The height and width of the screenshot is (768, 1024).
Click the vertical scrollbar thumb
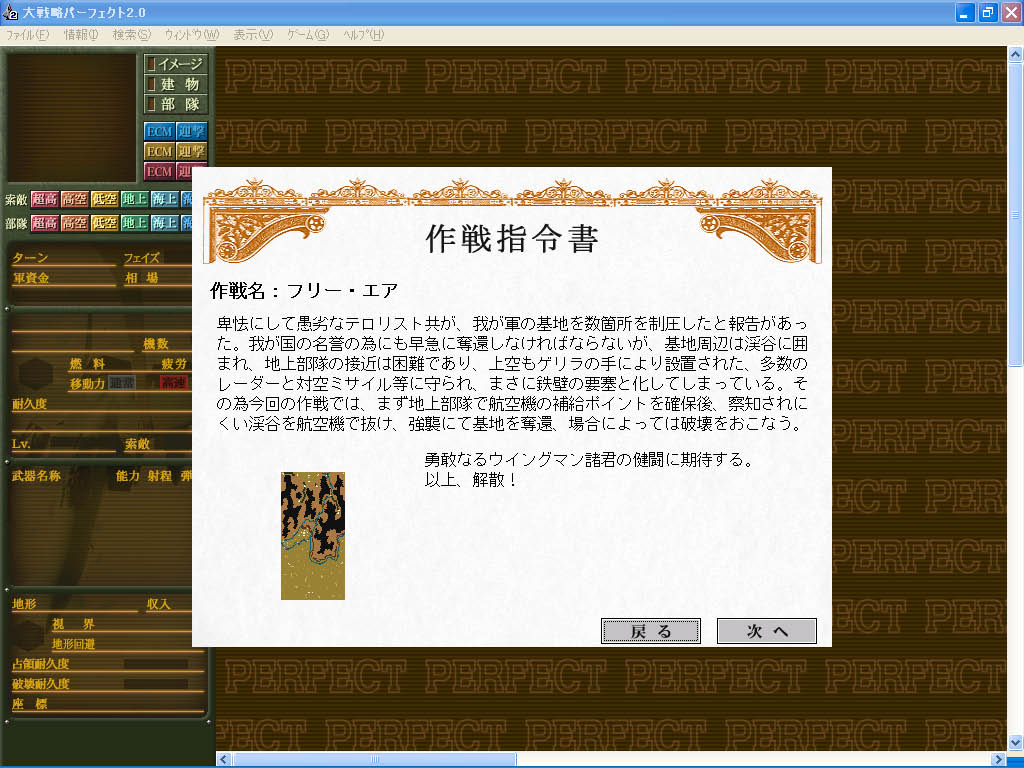point(1015,214)
